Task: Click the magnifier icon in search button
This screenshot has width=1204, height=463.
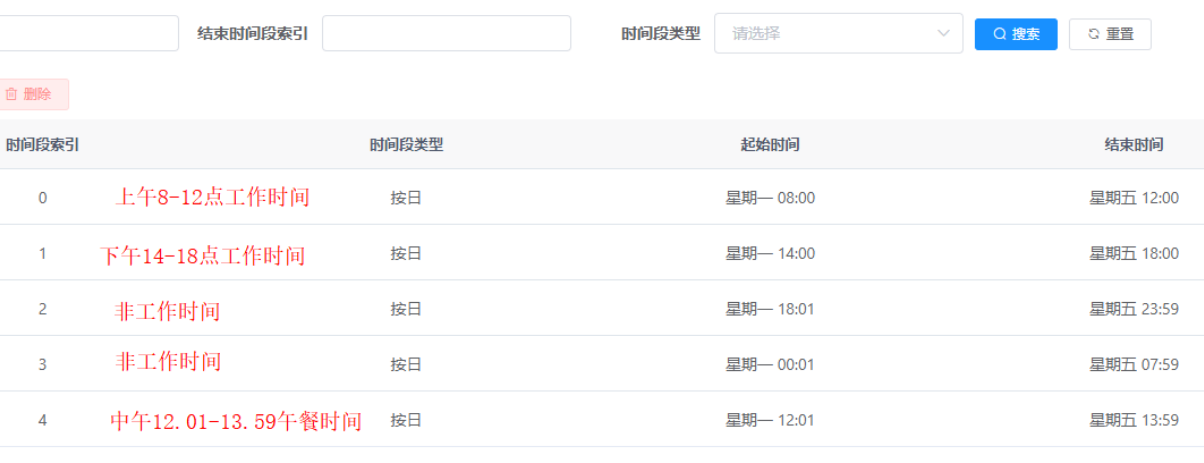Action: (999, 34)
